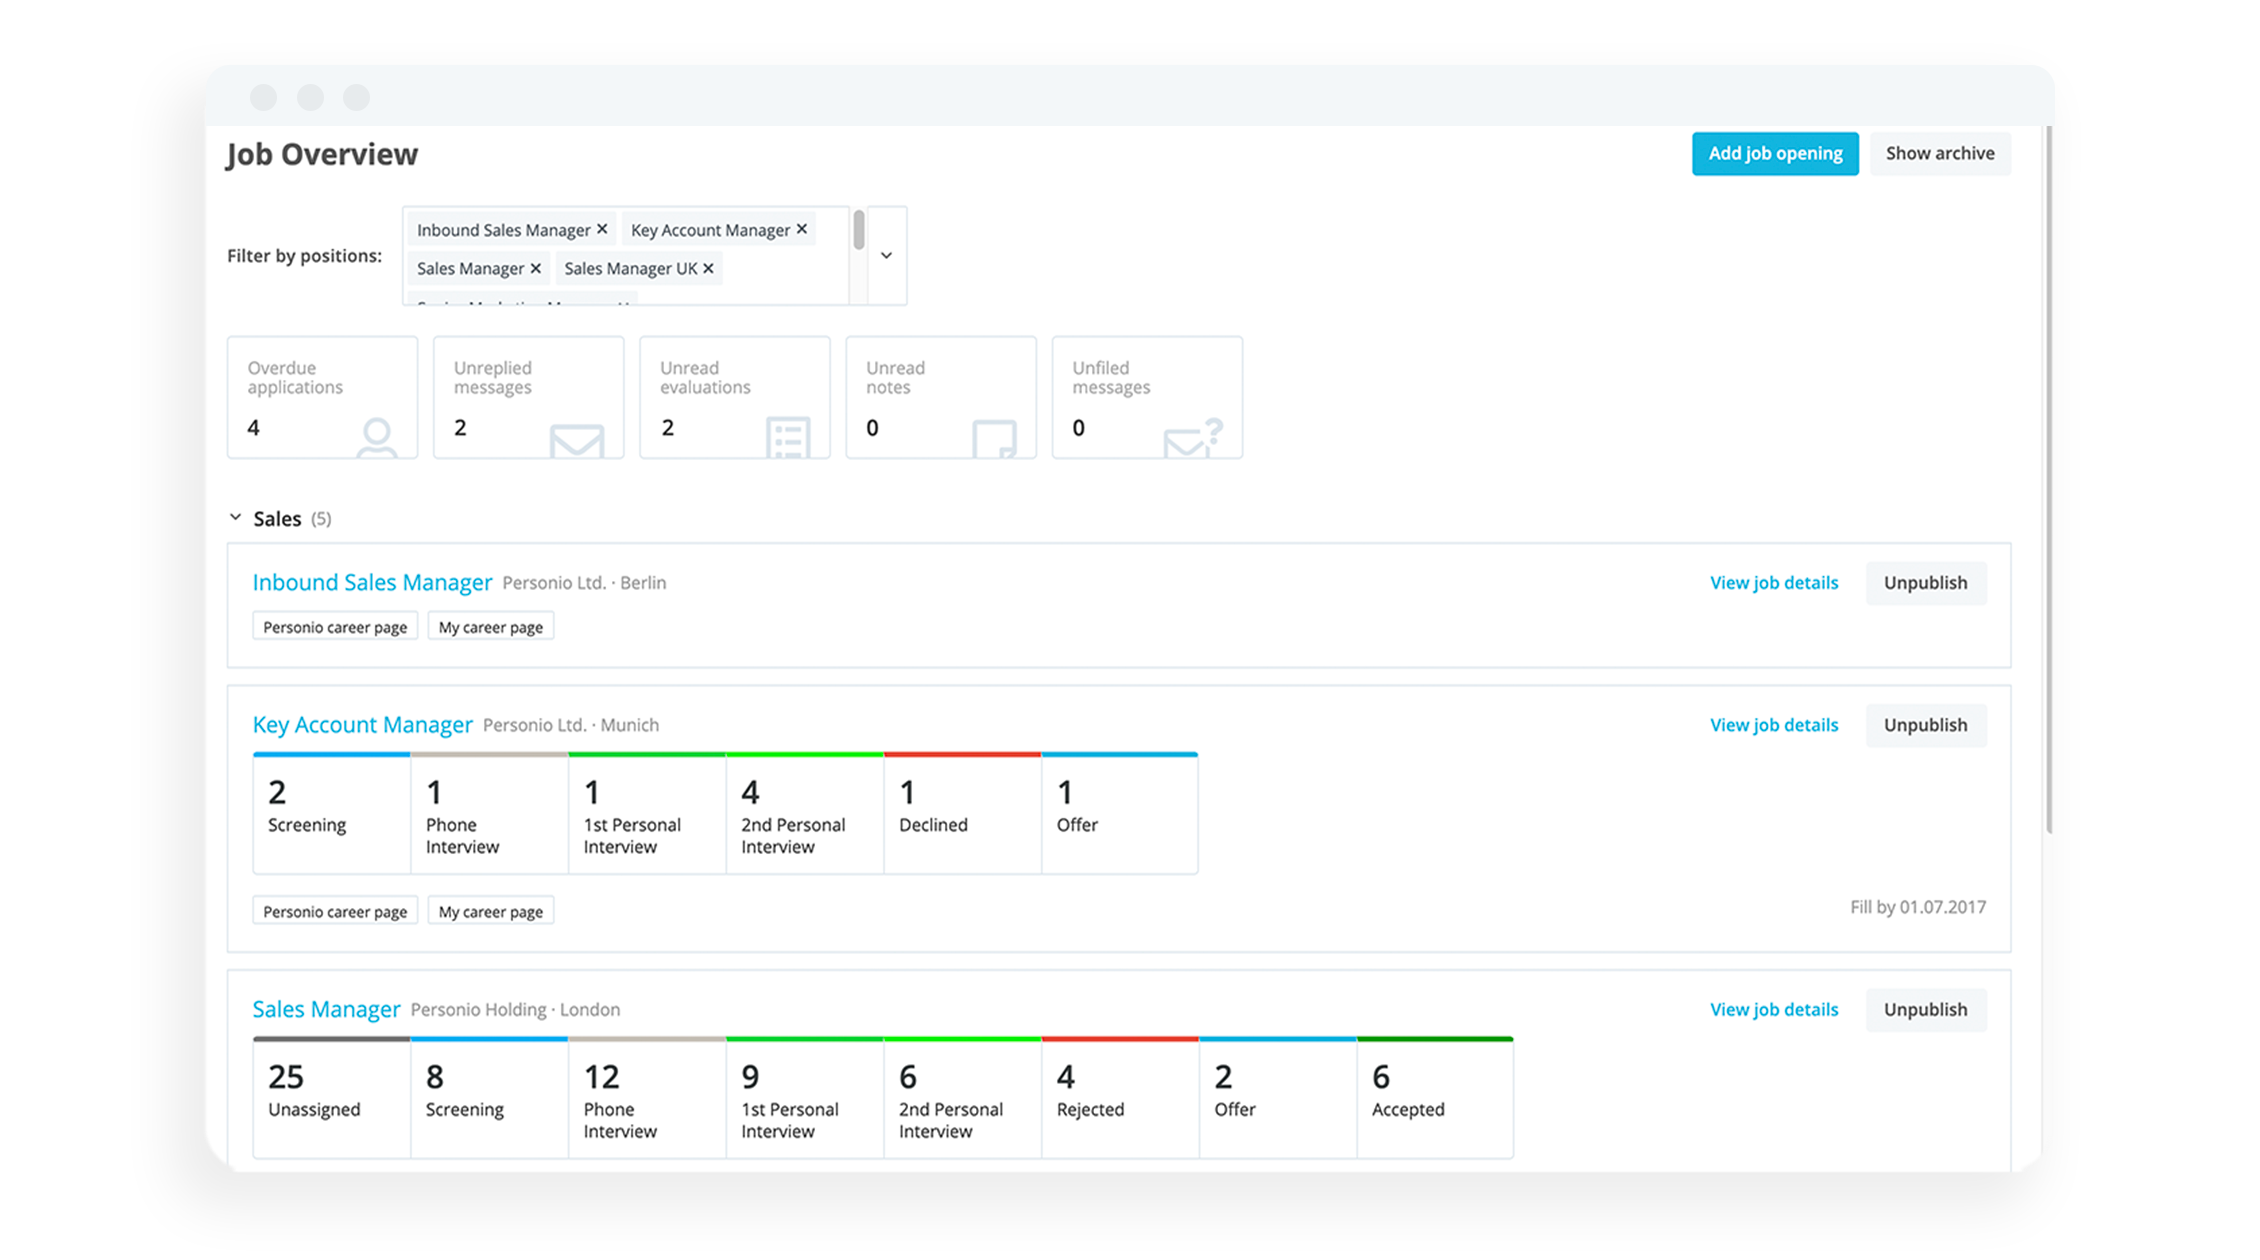Open job details for Key Account Manager
The height and width of the screenshot is (1260, 2260).
click(1776, 723)
